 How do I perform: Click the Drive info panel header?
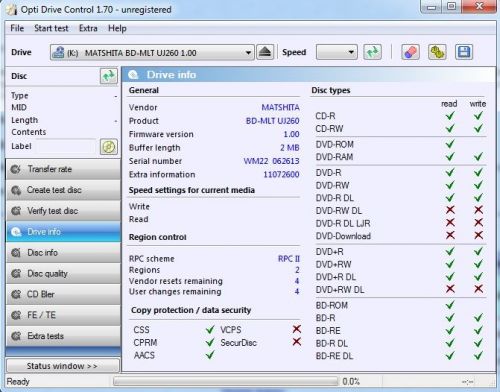309,75
